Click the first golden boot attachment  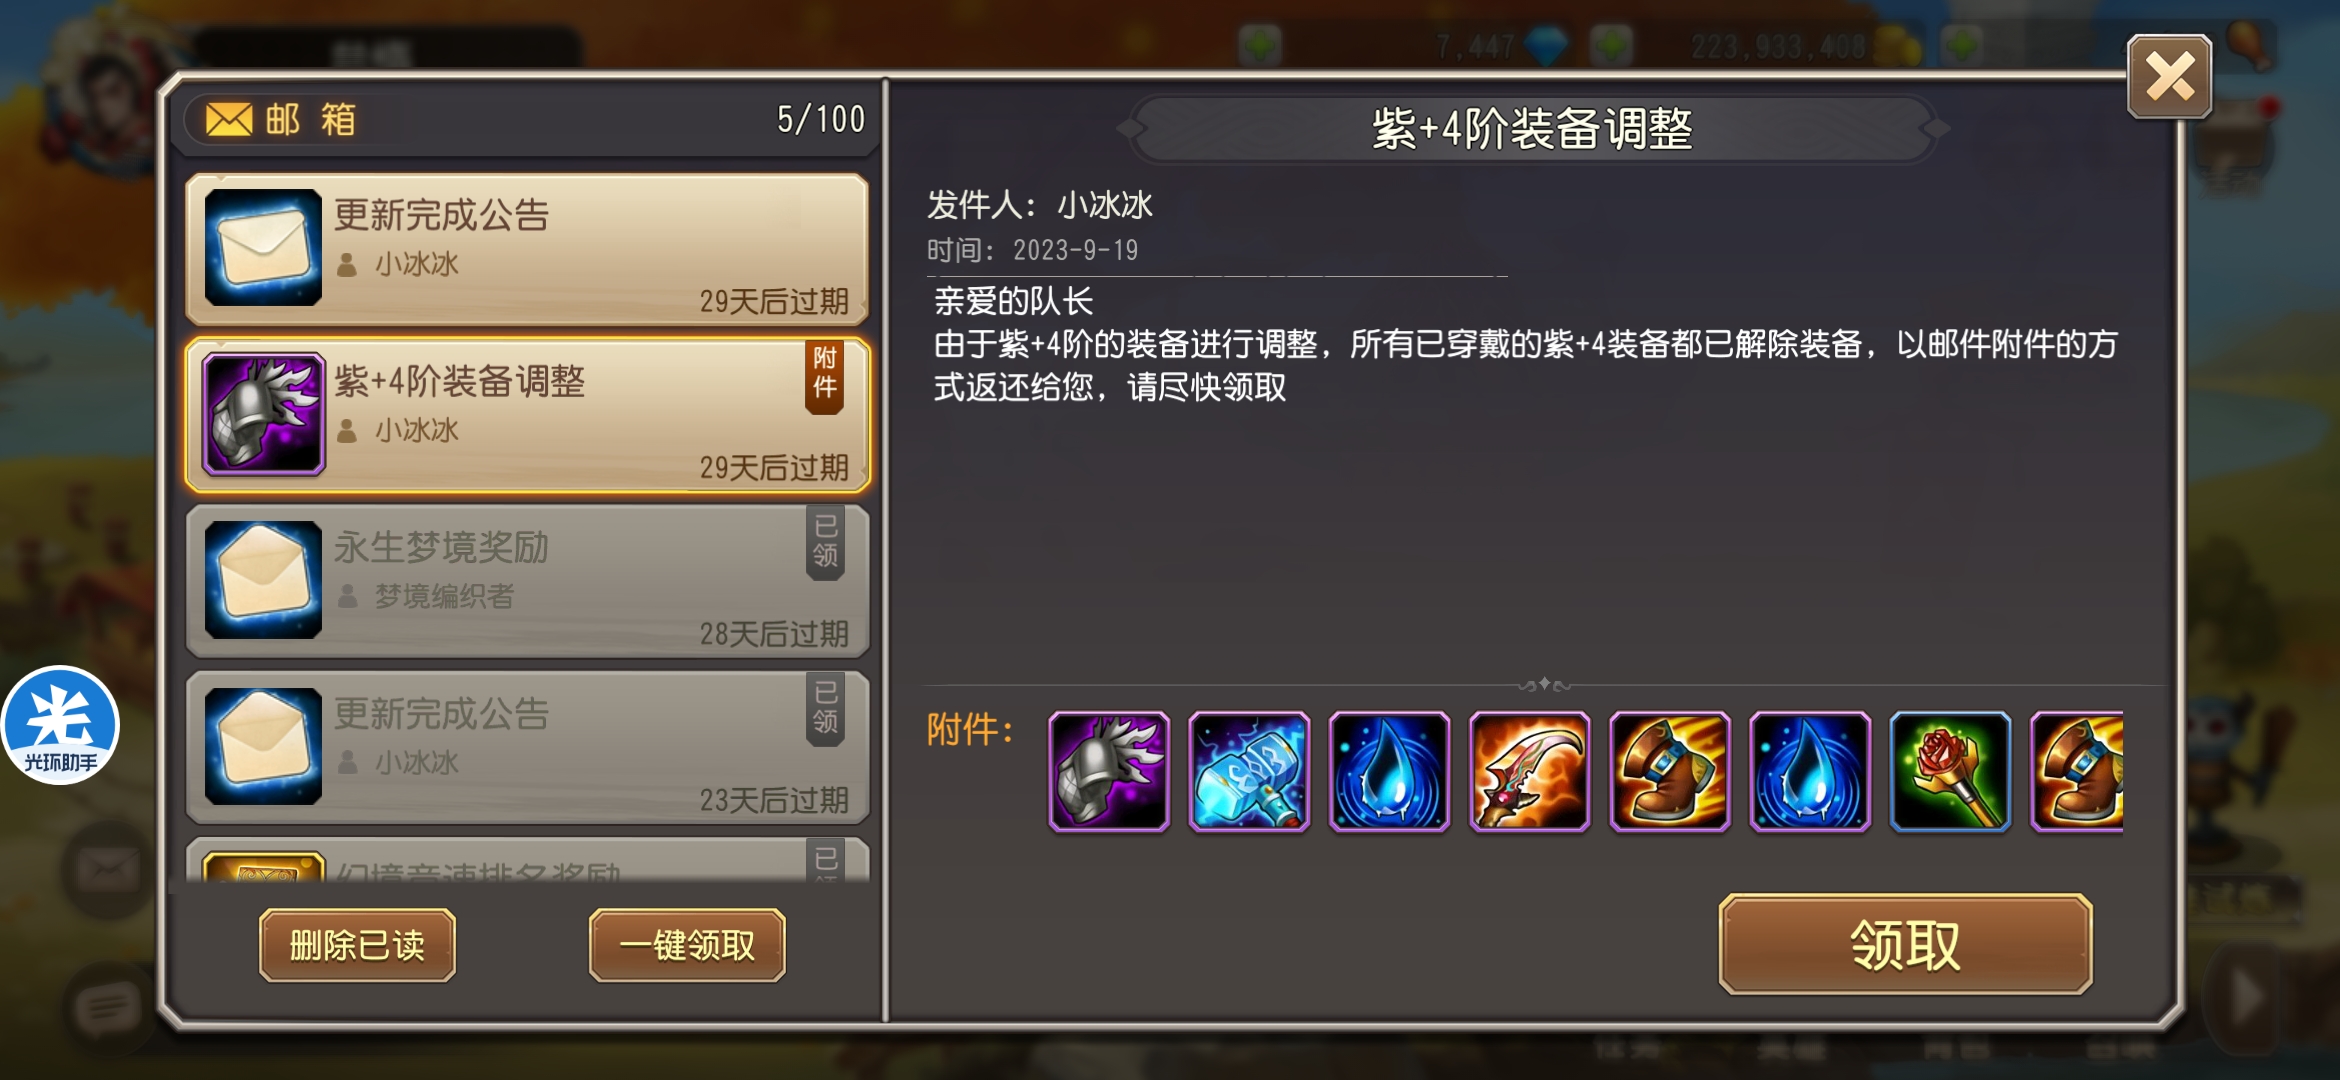[x=1669, y=771]
